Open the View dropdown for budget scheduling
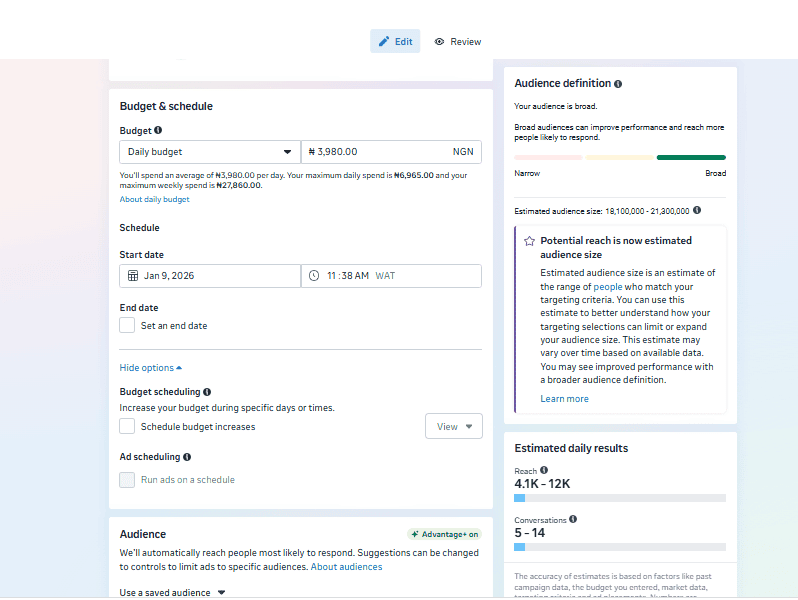The width and height of the screenshot is (798, 600). pos(453,426)
